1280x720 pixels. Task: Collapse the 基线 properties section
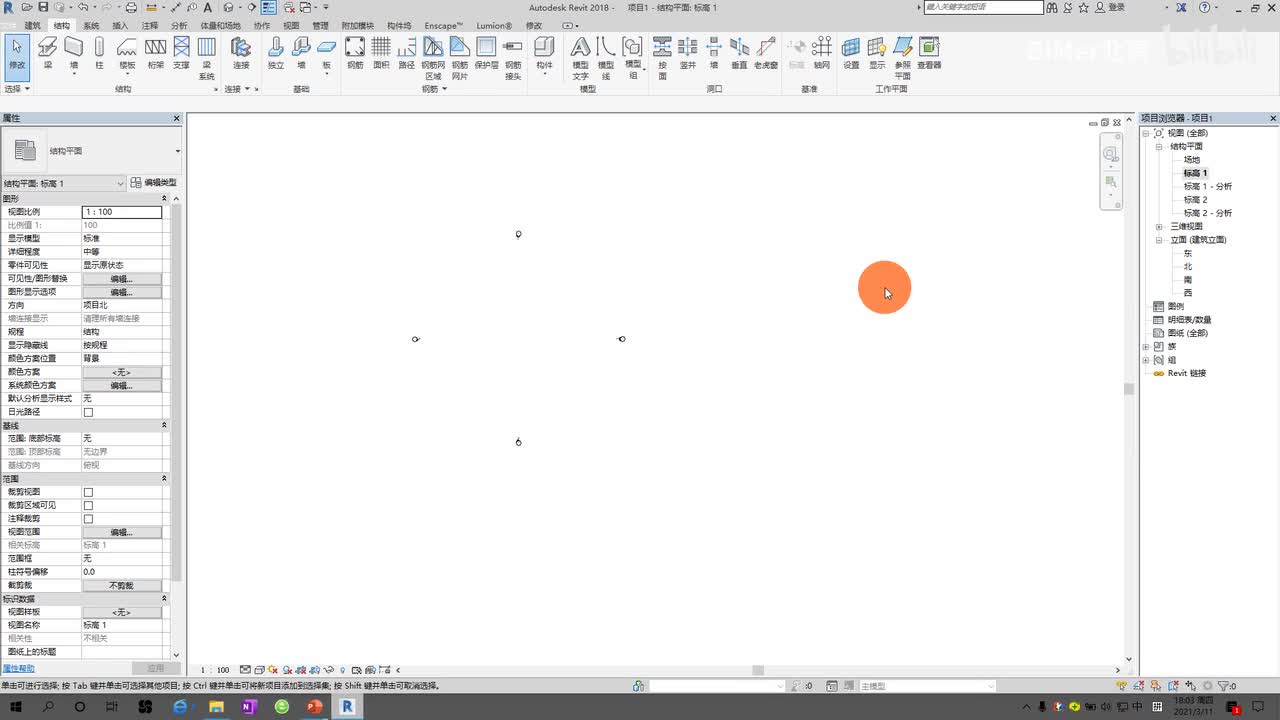coord(165,426)
